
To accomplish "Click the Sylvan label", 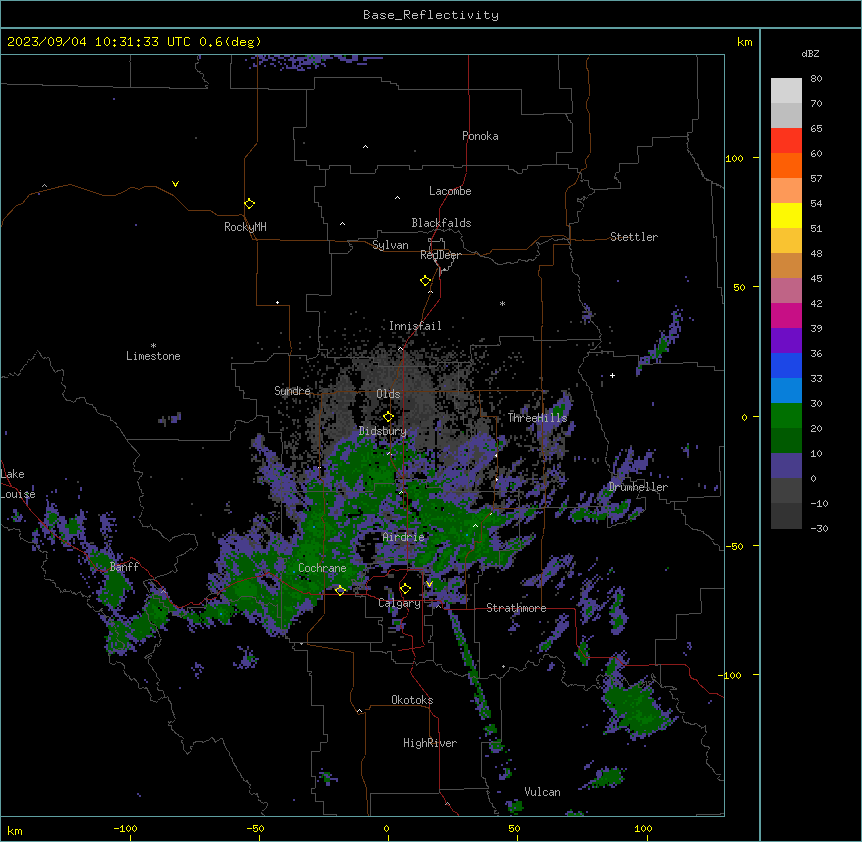I will tap(390, 245).
